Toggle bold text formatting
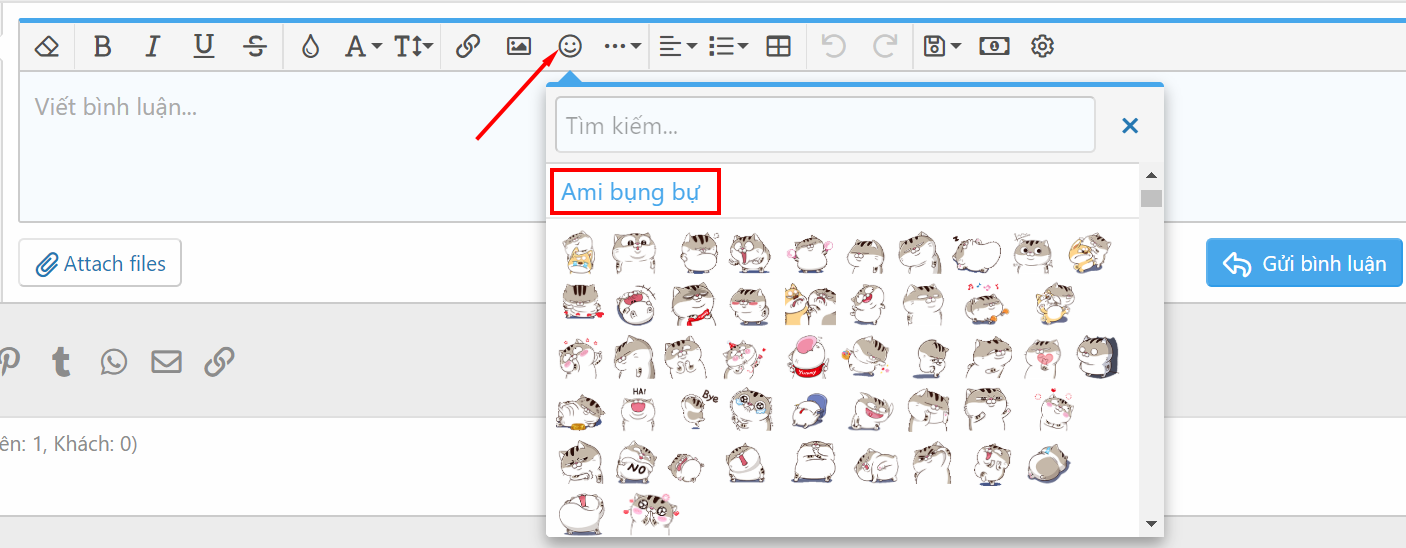 pyautogui.click(x=102, y=46)
